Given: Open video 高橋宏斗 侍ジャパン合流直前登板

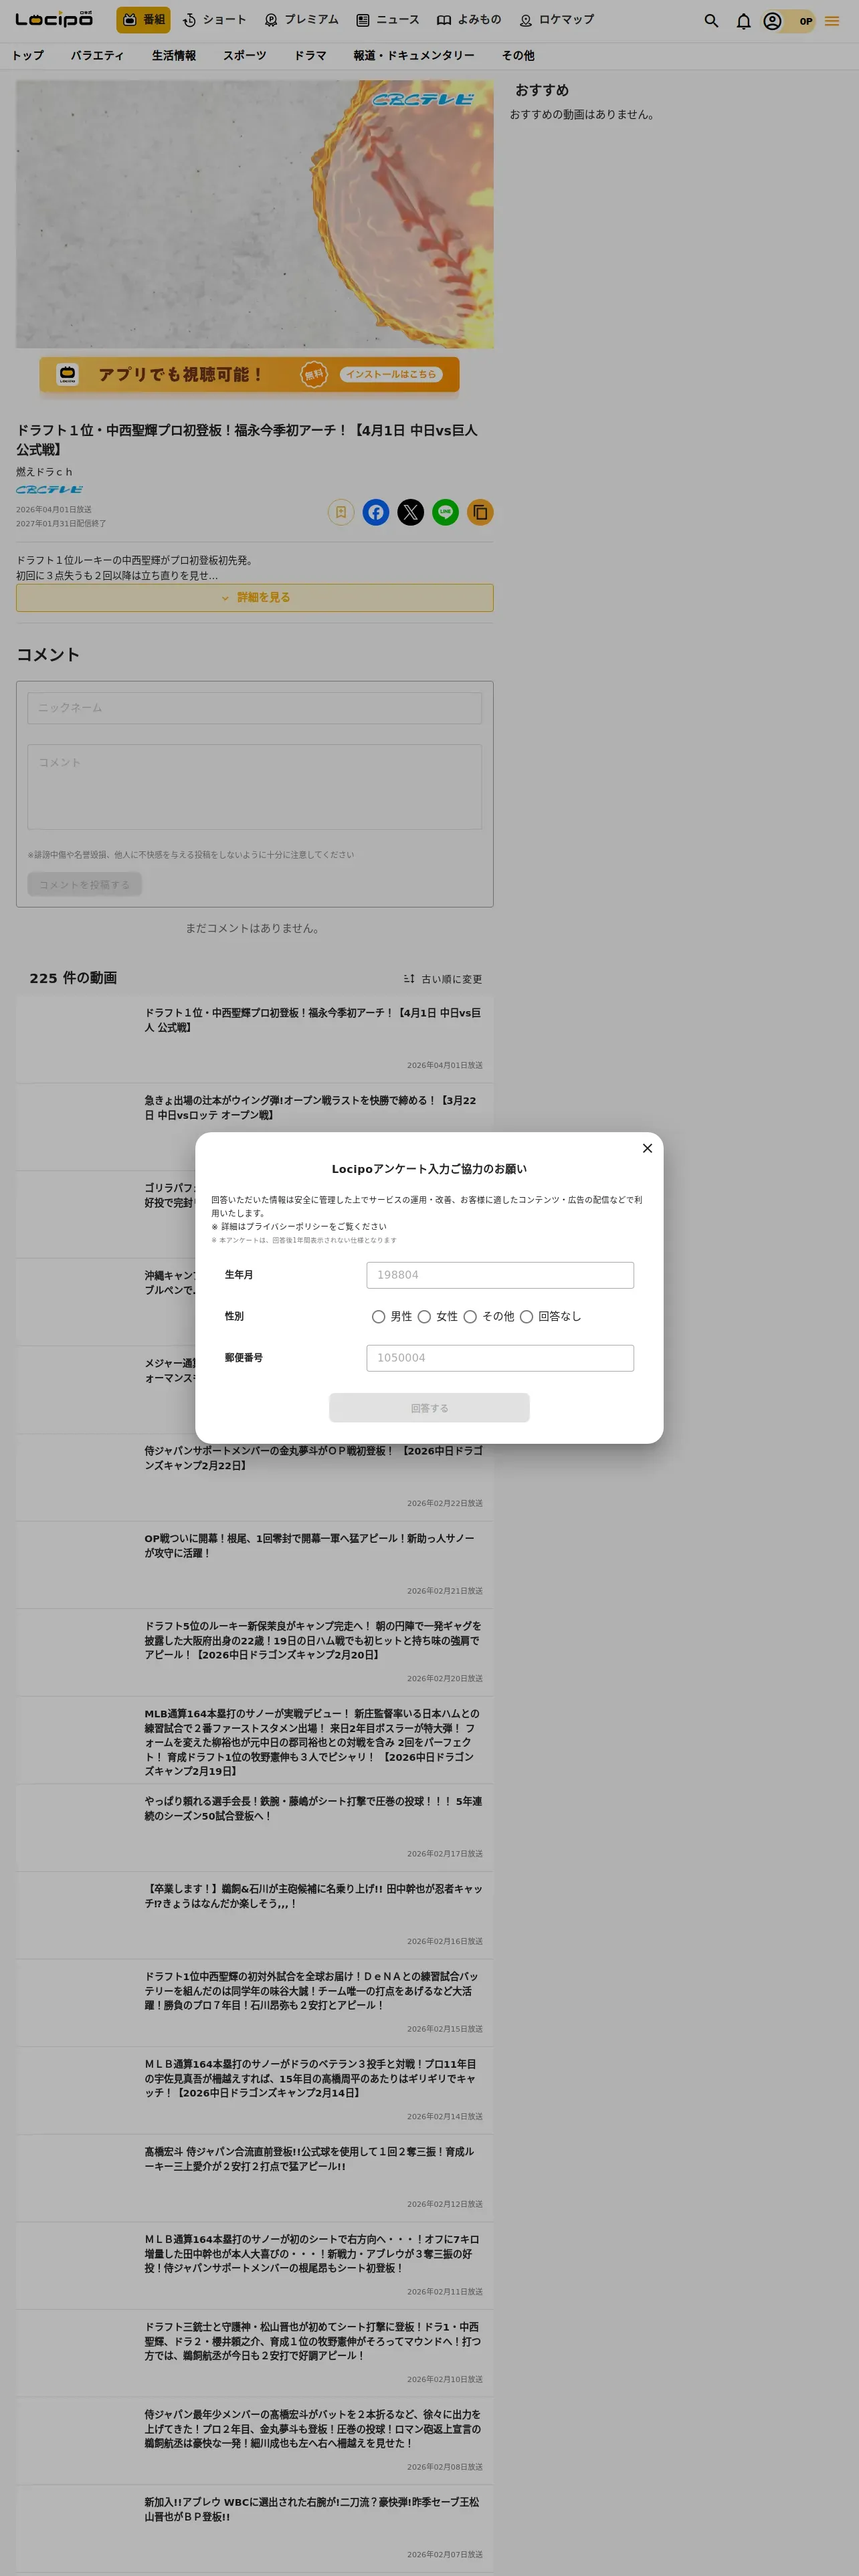Looking at the screenshot, I should [x=255, y=2178].
